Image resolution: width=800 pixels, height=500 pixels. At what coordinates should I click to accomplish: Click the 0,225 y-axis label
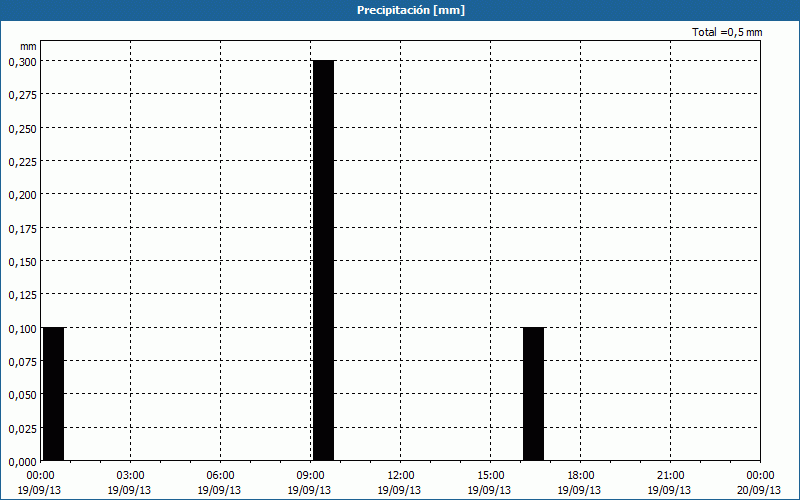point(22,162)
